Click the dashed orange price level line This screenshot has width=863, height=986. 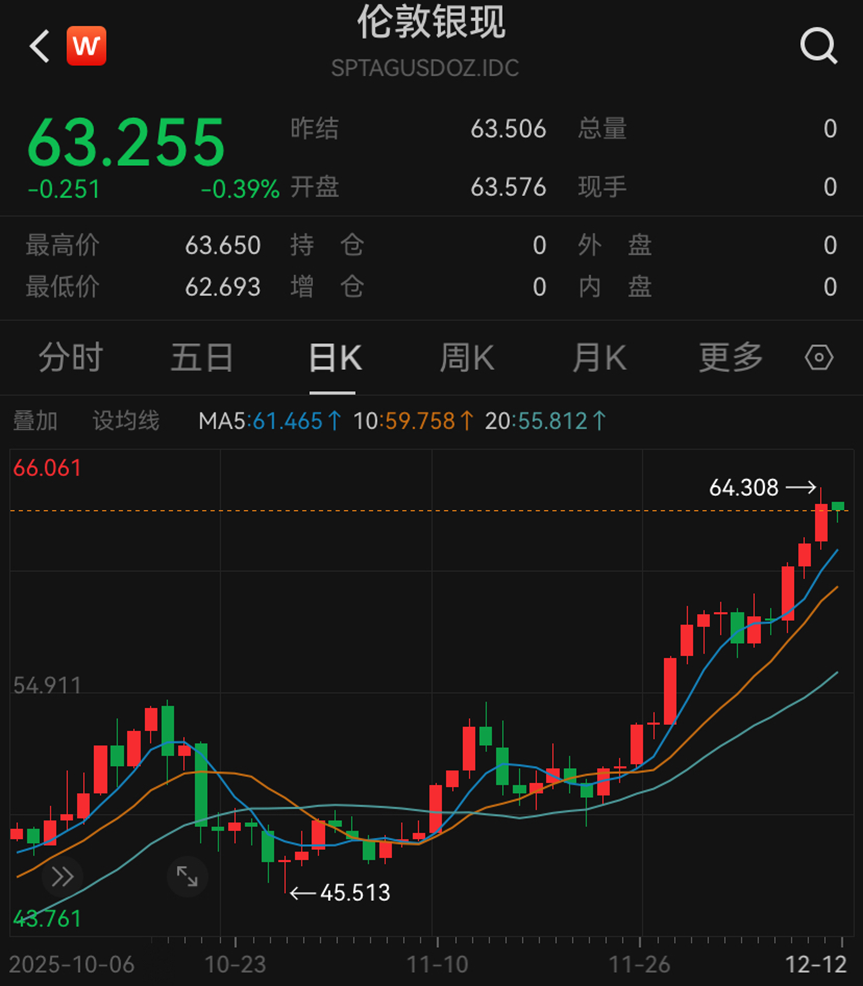(400, 509)
